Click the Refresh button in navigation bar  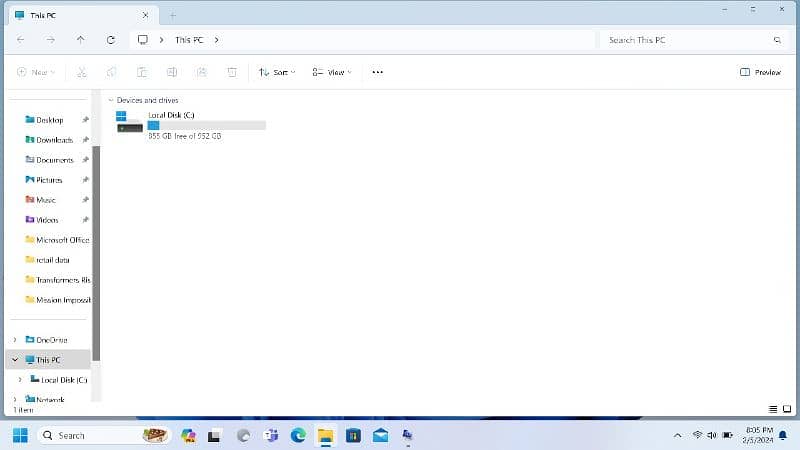point(110,39)
